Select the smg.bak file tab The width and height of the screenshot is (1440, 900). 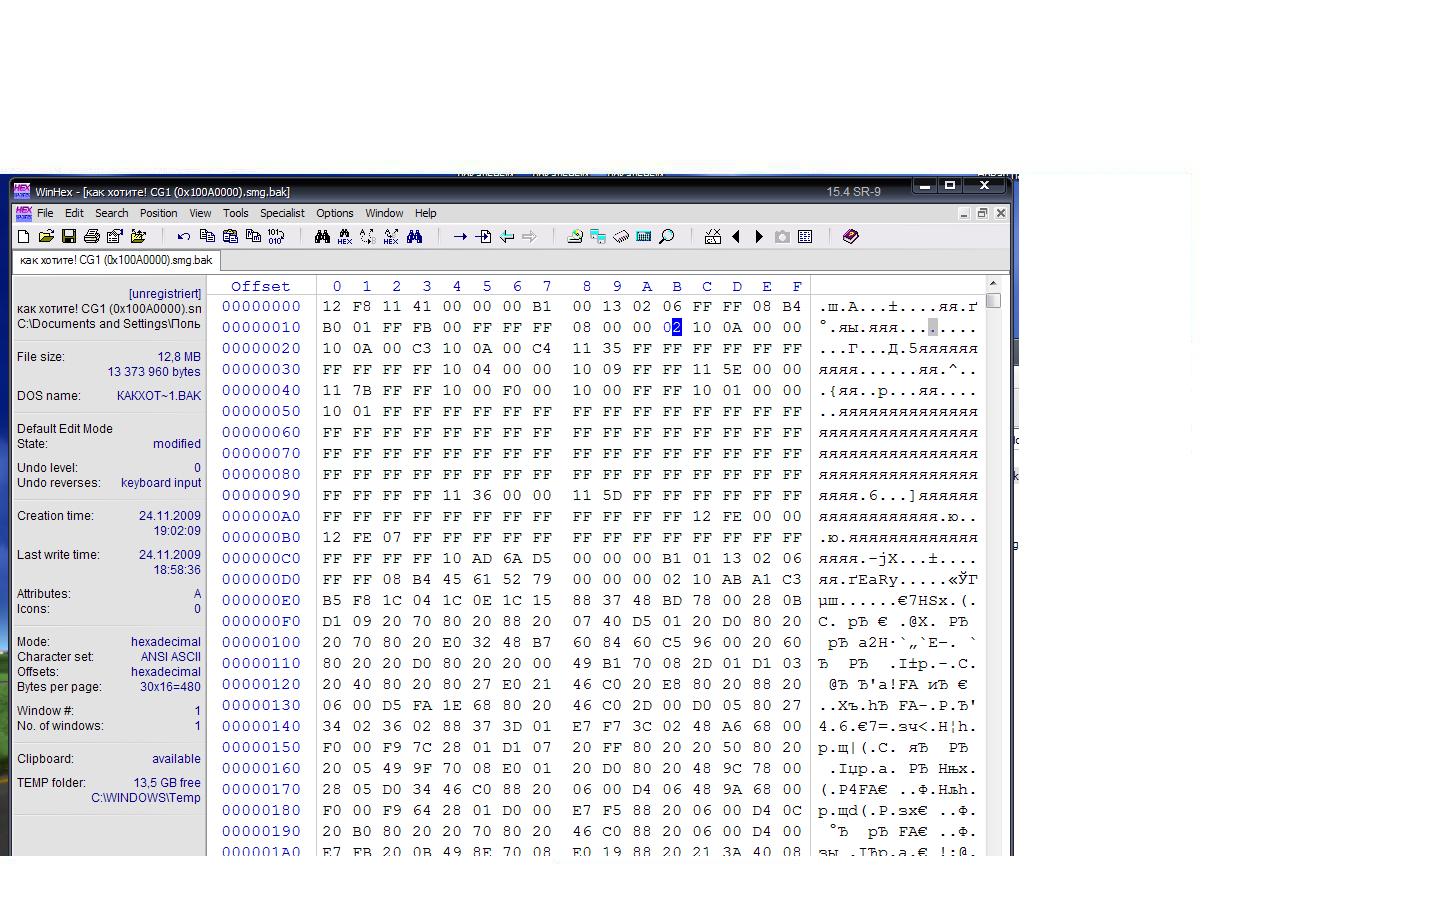(x=116, y=260)
